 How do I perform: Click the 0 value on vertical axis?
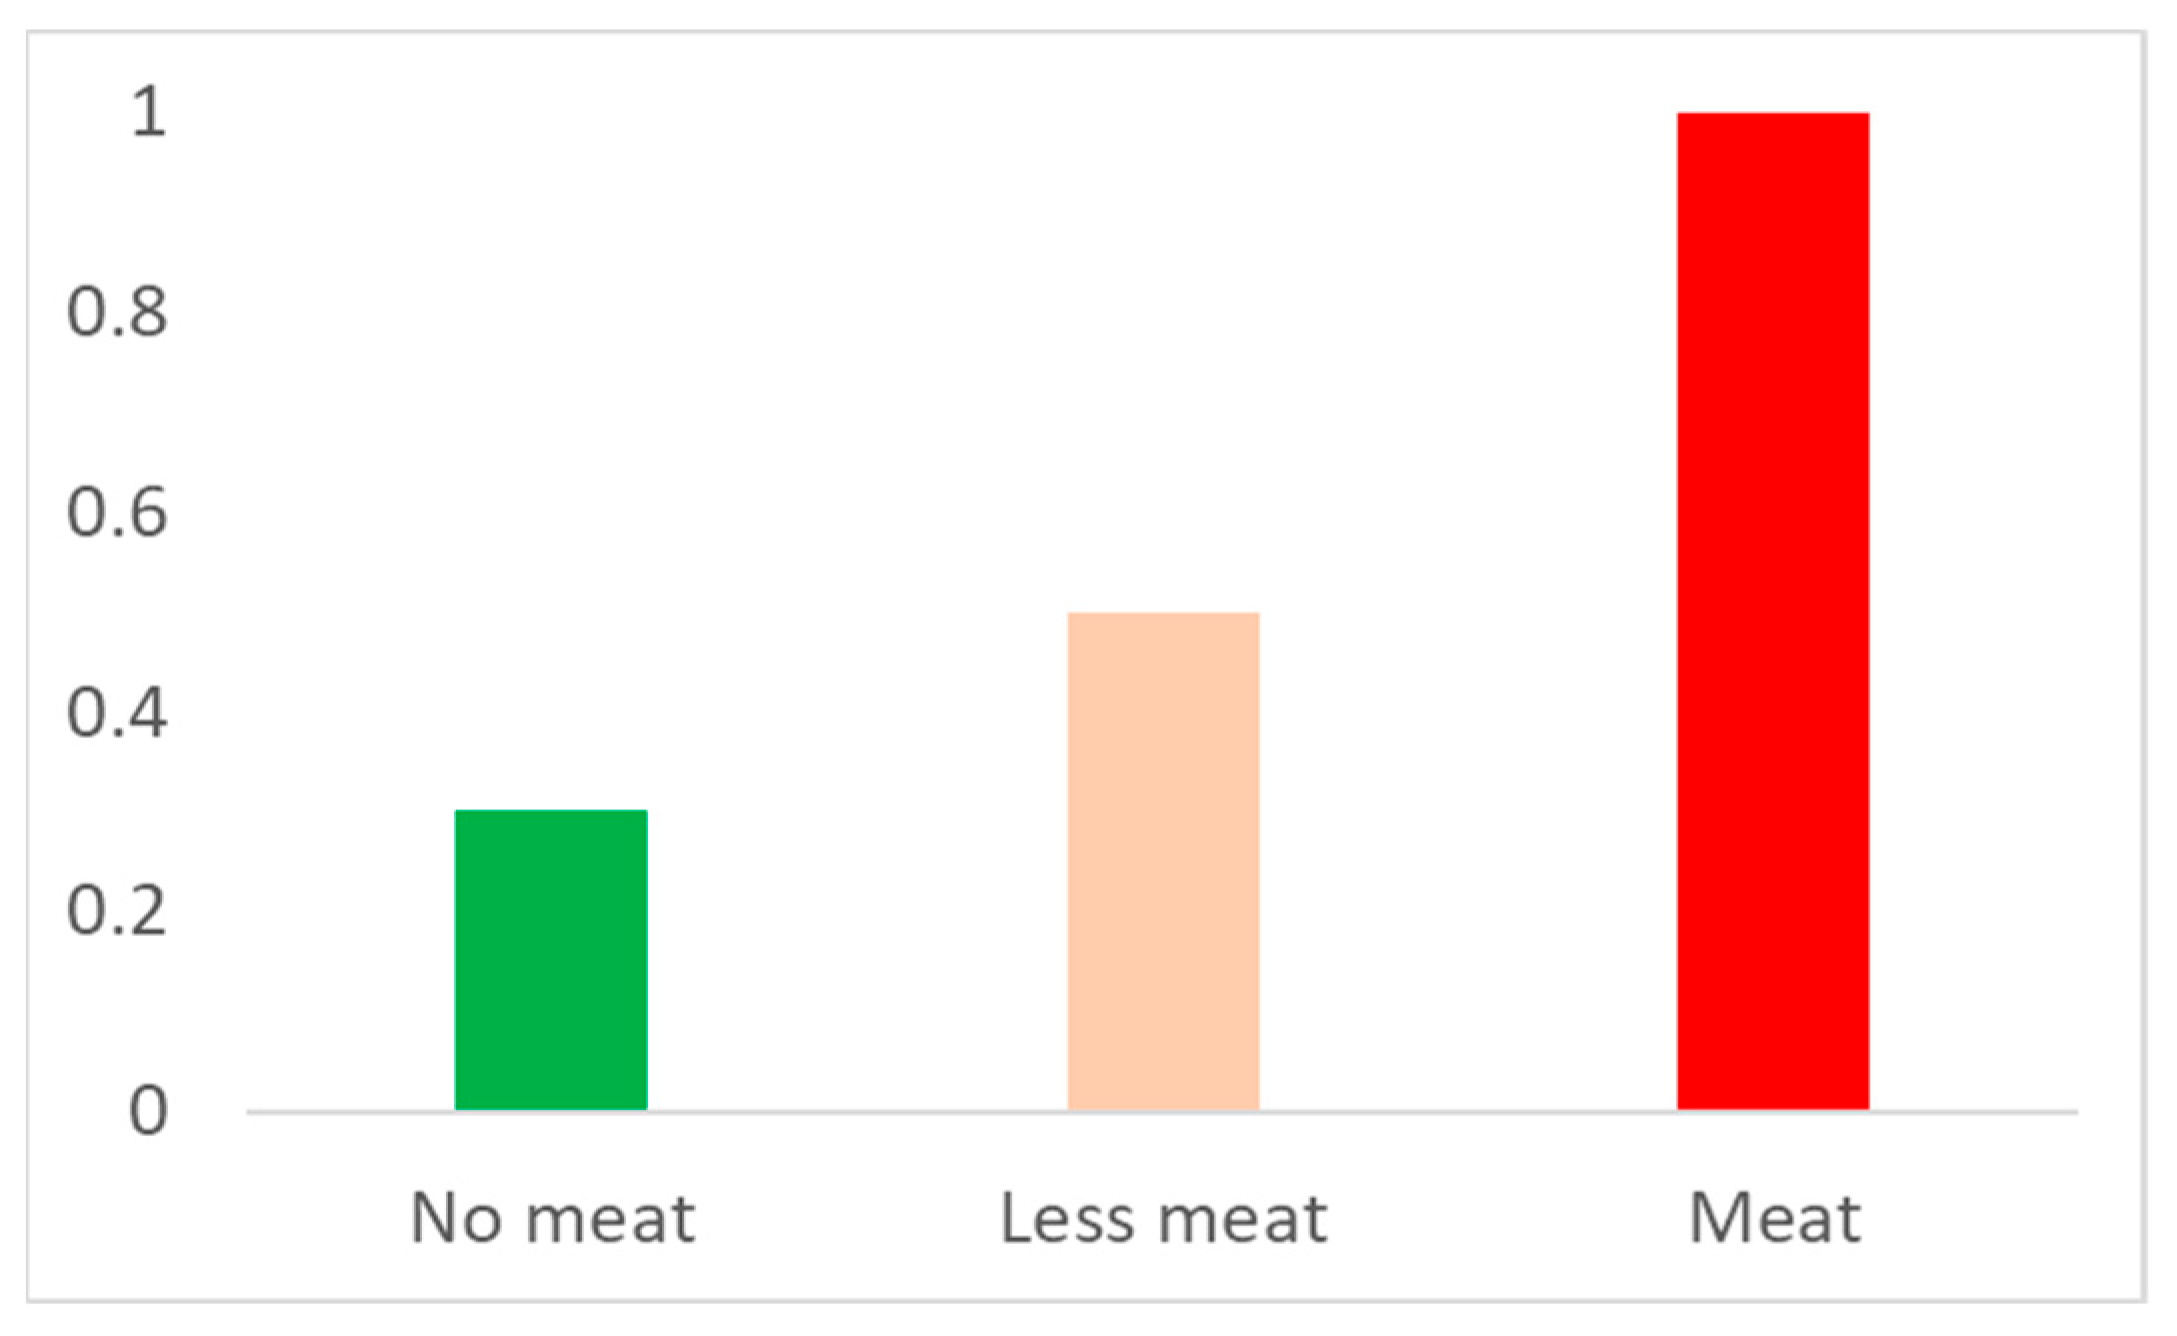[x=148, y=1111]
